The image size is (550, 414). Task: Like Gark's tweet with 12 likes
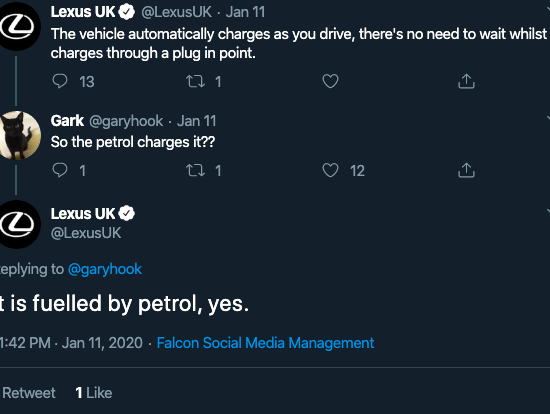(330, 171)
